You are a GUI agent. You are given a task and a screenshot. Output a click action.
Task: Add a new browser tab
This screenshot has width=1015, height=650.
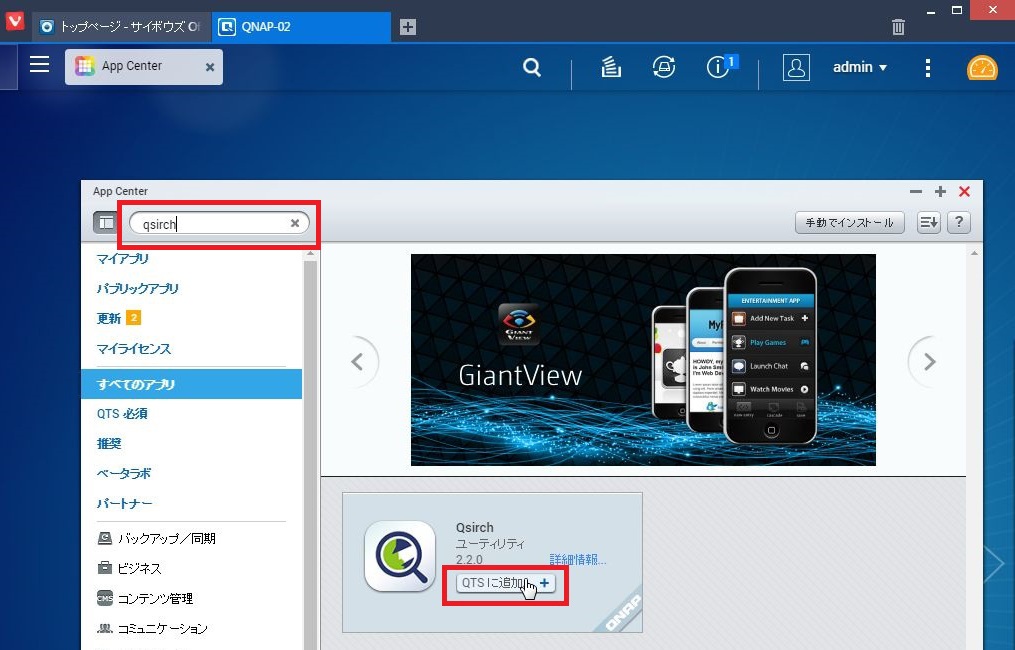pos(407,27)
